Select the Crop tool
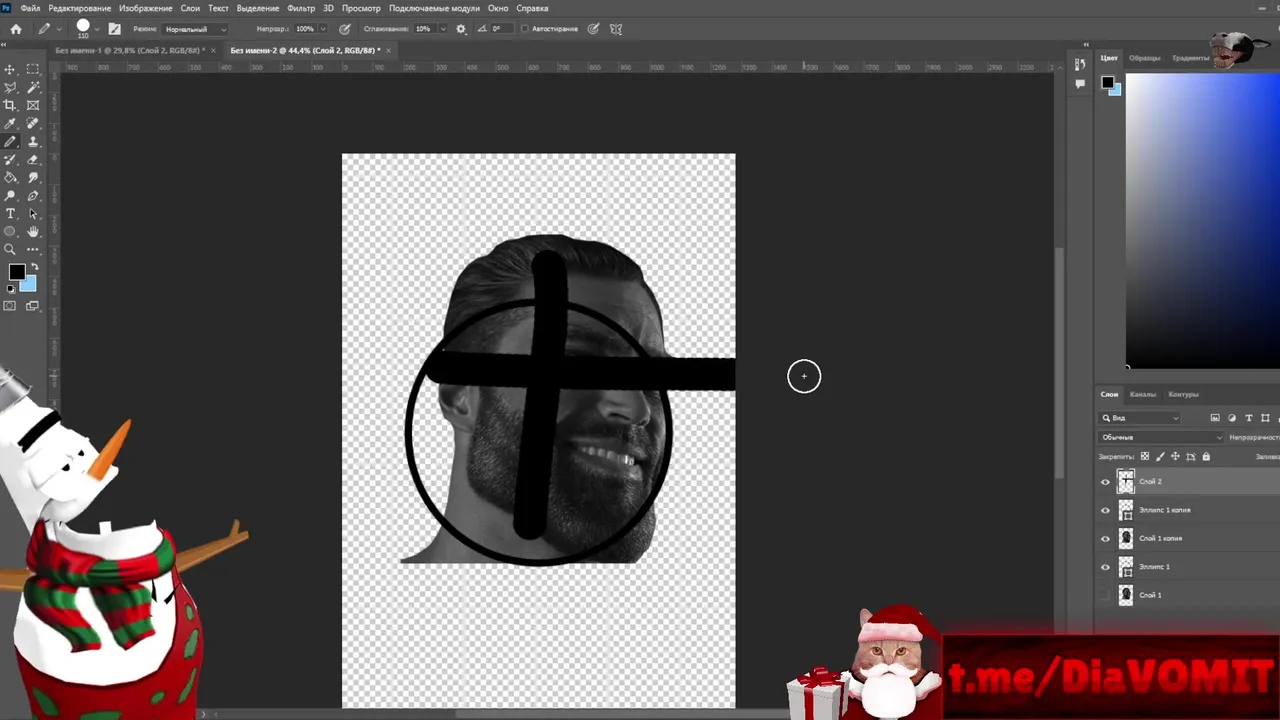This screenshot has height=720, width=1280. 10,105
